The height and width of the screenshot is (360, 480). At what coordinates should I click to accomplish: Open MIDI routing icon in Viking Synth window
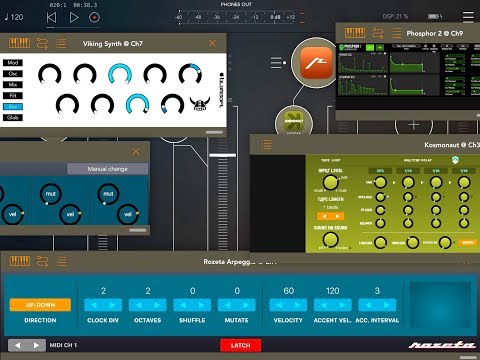(42, 43)
